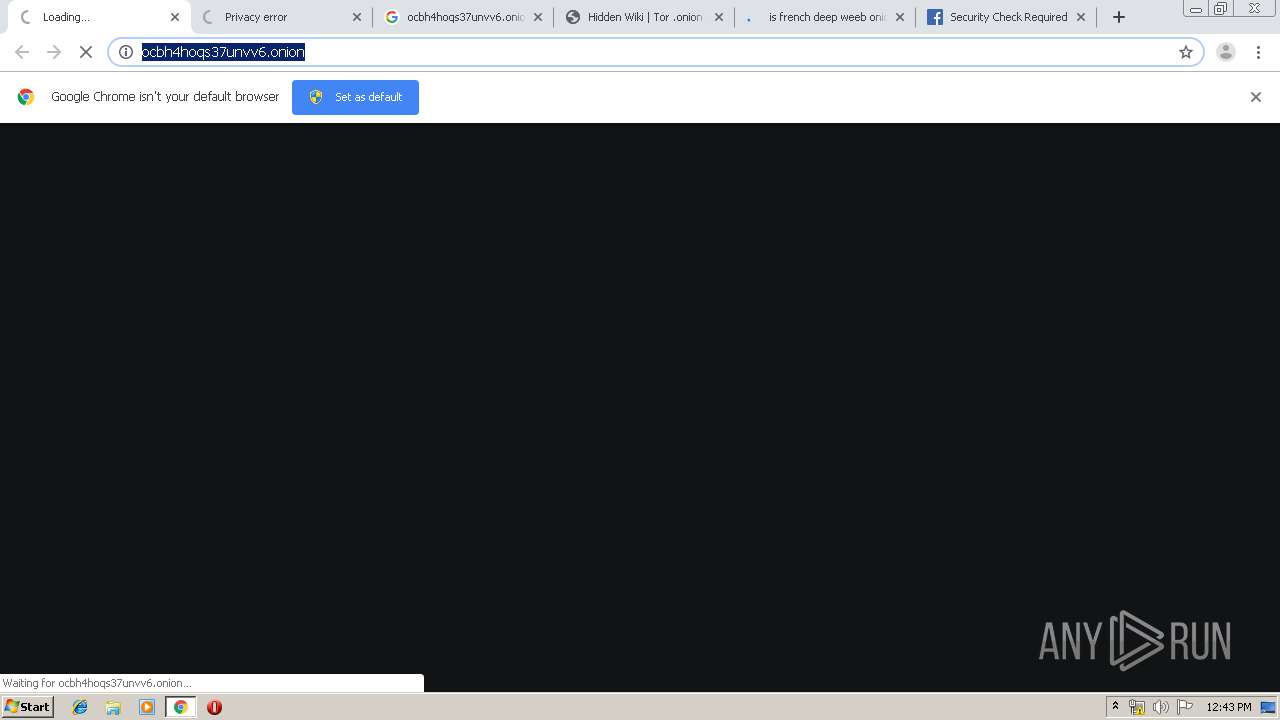Image resolution: width=1280 pixels, height=720 pixels.
Task: Open the volume speaker tray icon
Action: [x=1161, y=707]
